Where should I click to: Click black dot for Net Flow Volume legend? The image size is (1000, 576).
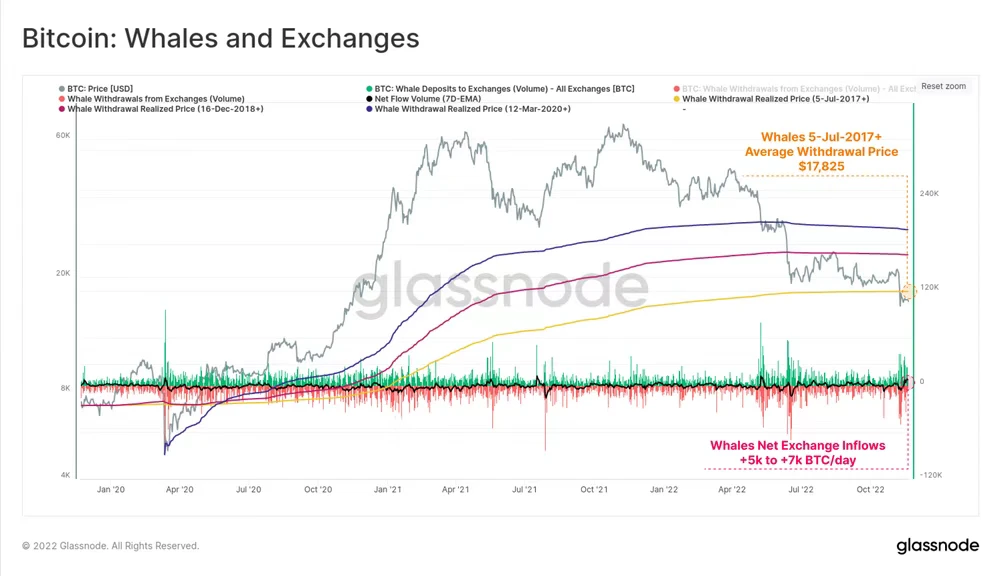pyautogui.click(x=369, y=99)
